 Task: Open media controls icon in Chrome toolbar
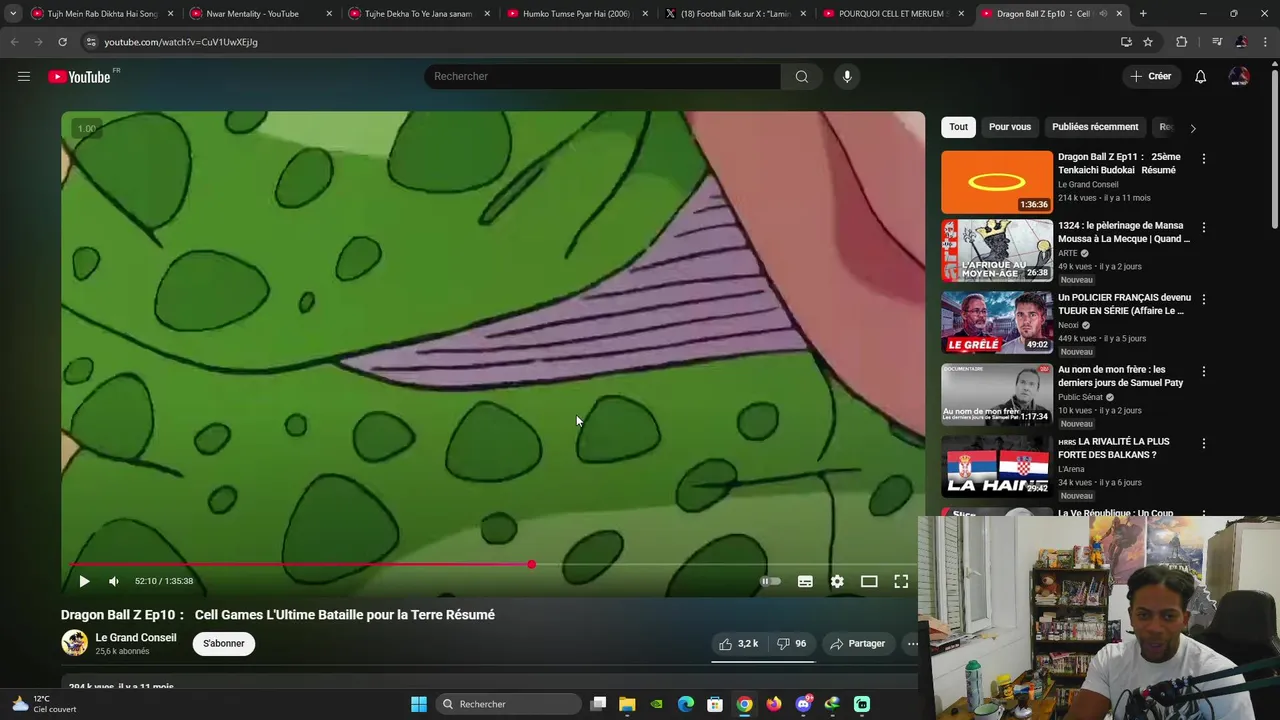click(x=1217, y=42)
